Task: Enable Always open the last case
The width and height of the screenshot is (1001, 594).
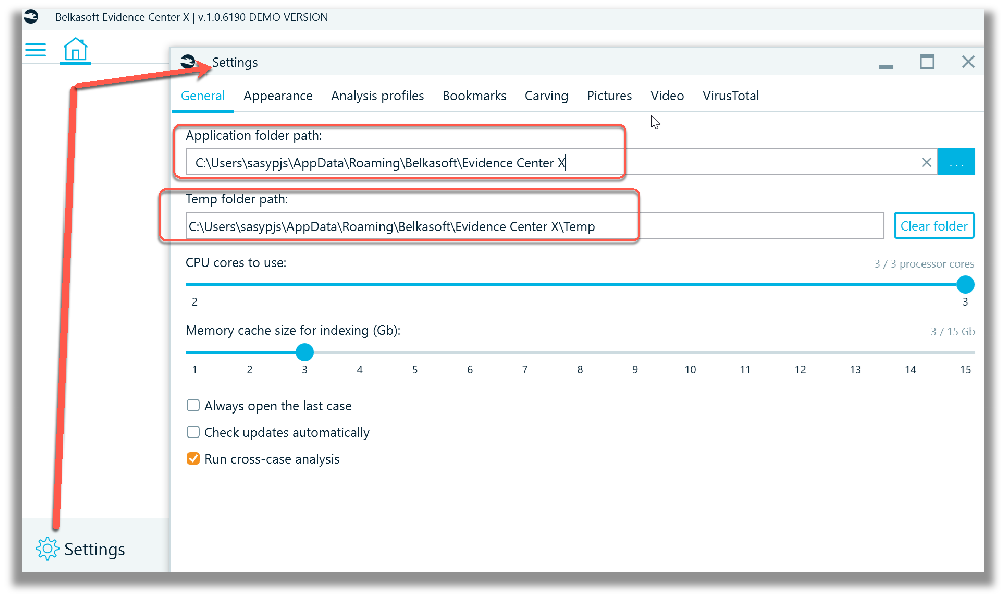Action: 193,405
